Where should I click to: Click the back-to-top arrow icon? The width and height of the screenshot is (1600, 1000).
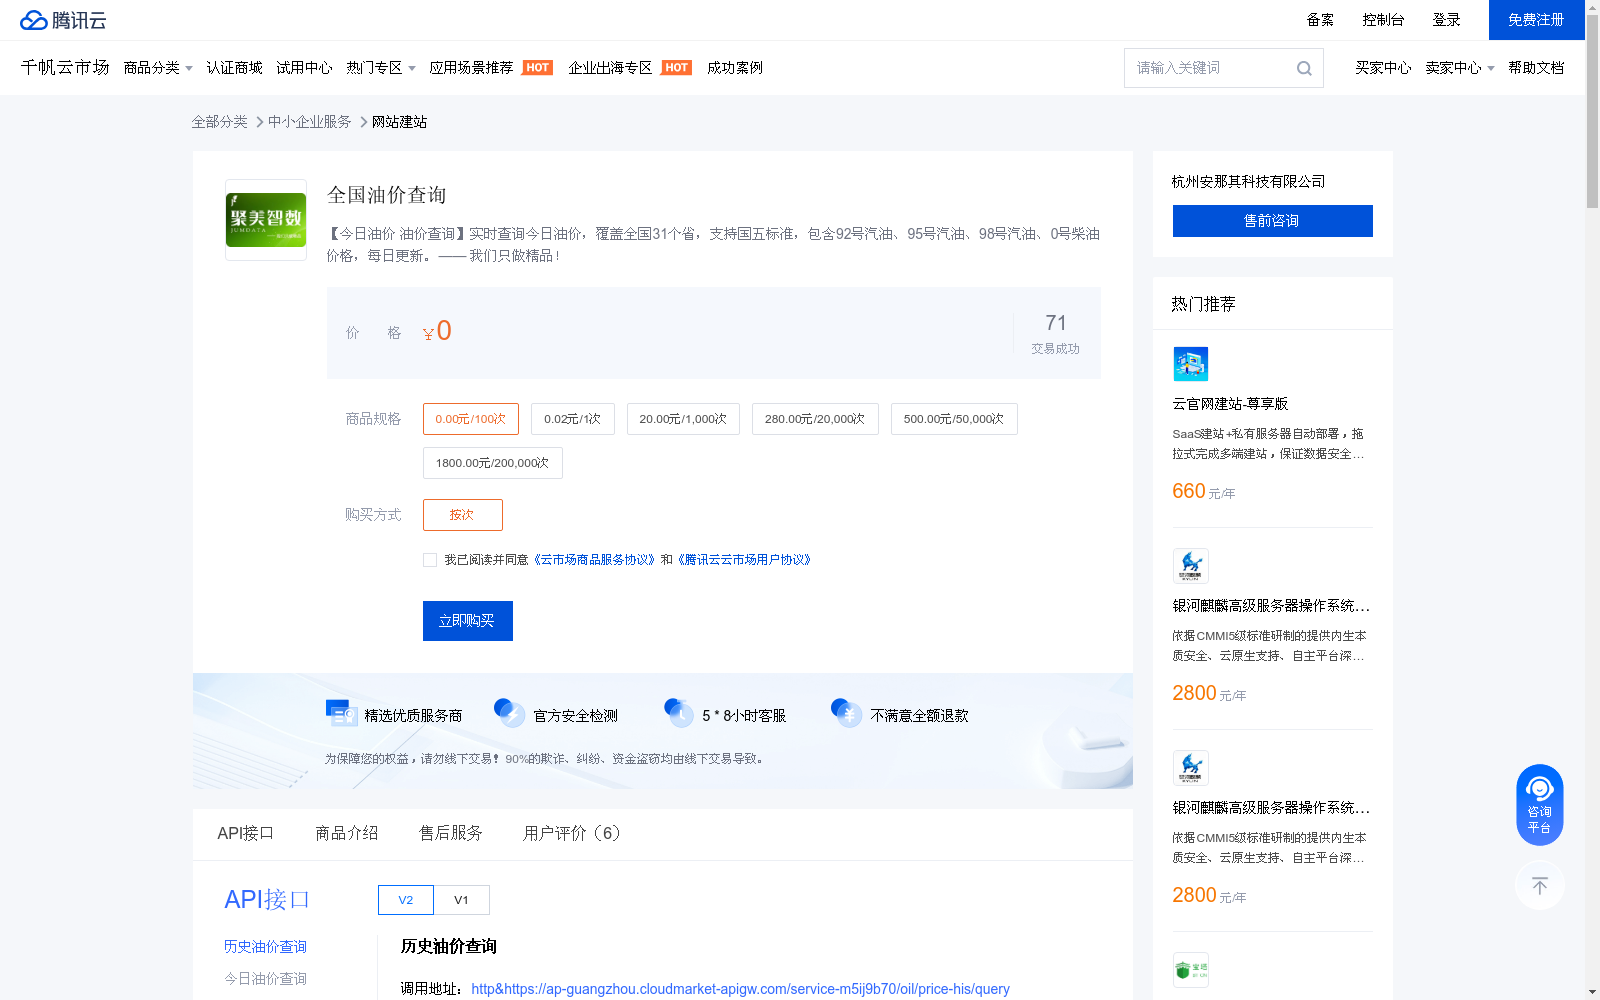1540,885
